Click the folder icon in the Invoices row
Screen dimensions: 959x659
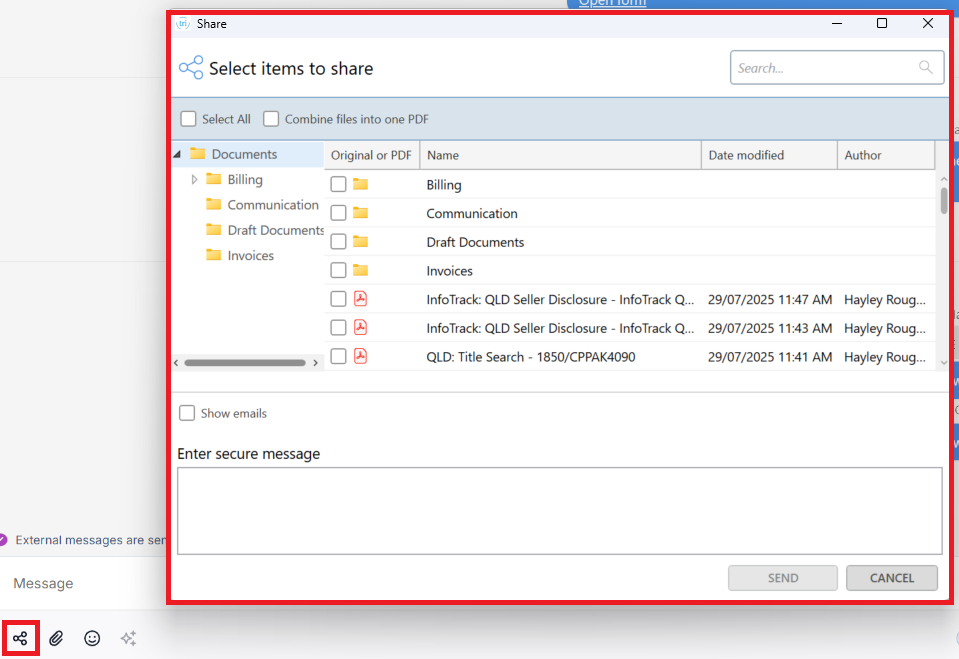point(361,270)
